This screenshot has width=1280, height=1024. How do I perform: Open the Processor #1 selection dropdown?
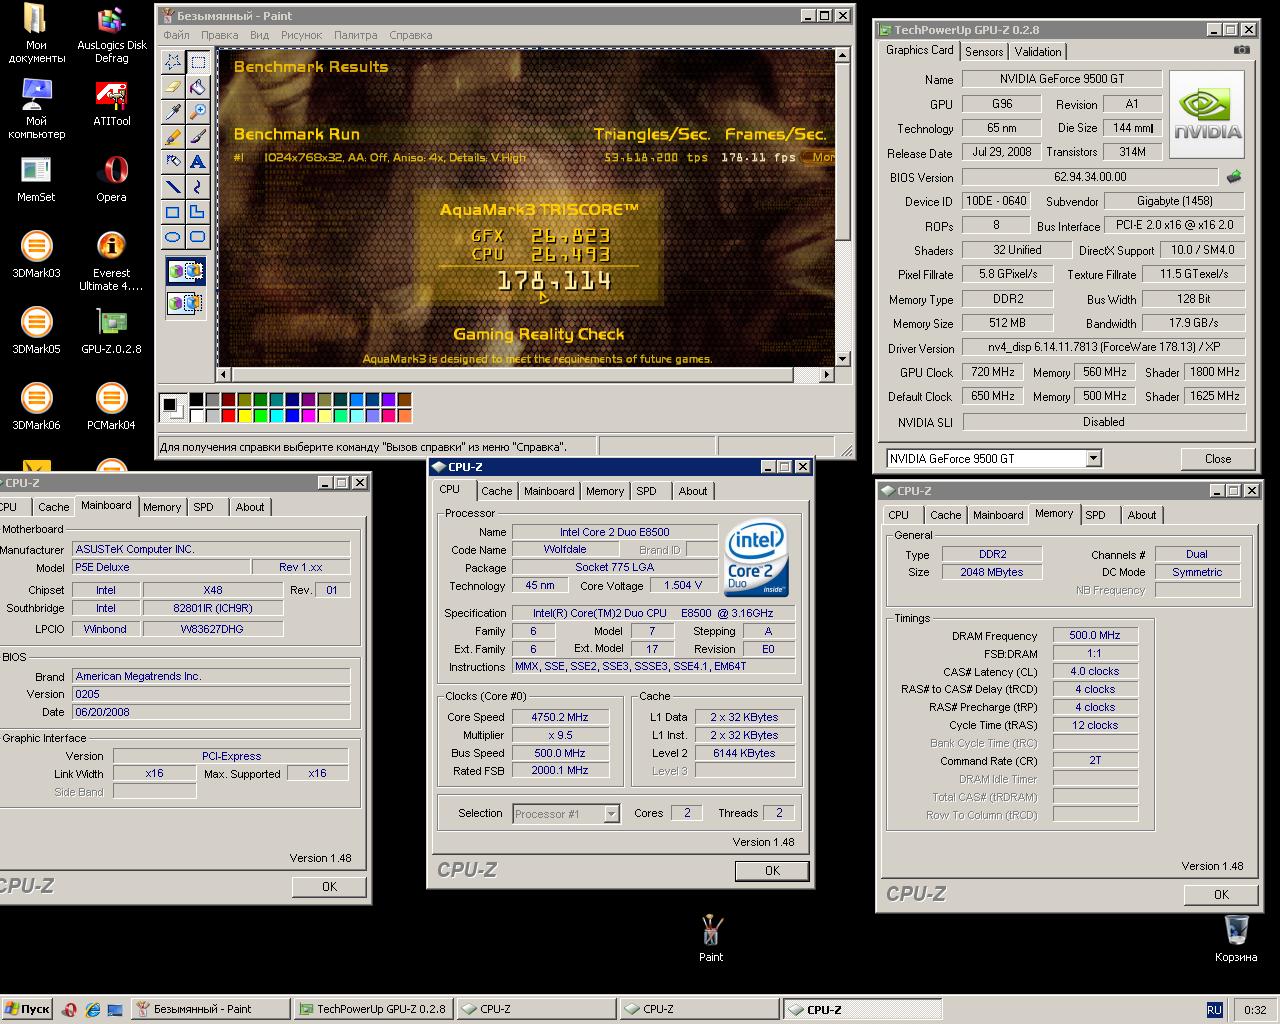tap(611, 814)
